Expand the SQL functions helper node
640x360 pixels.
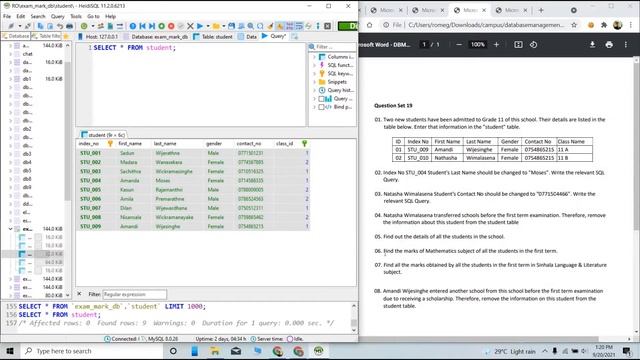coord(315,65)
